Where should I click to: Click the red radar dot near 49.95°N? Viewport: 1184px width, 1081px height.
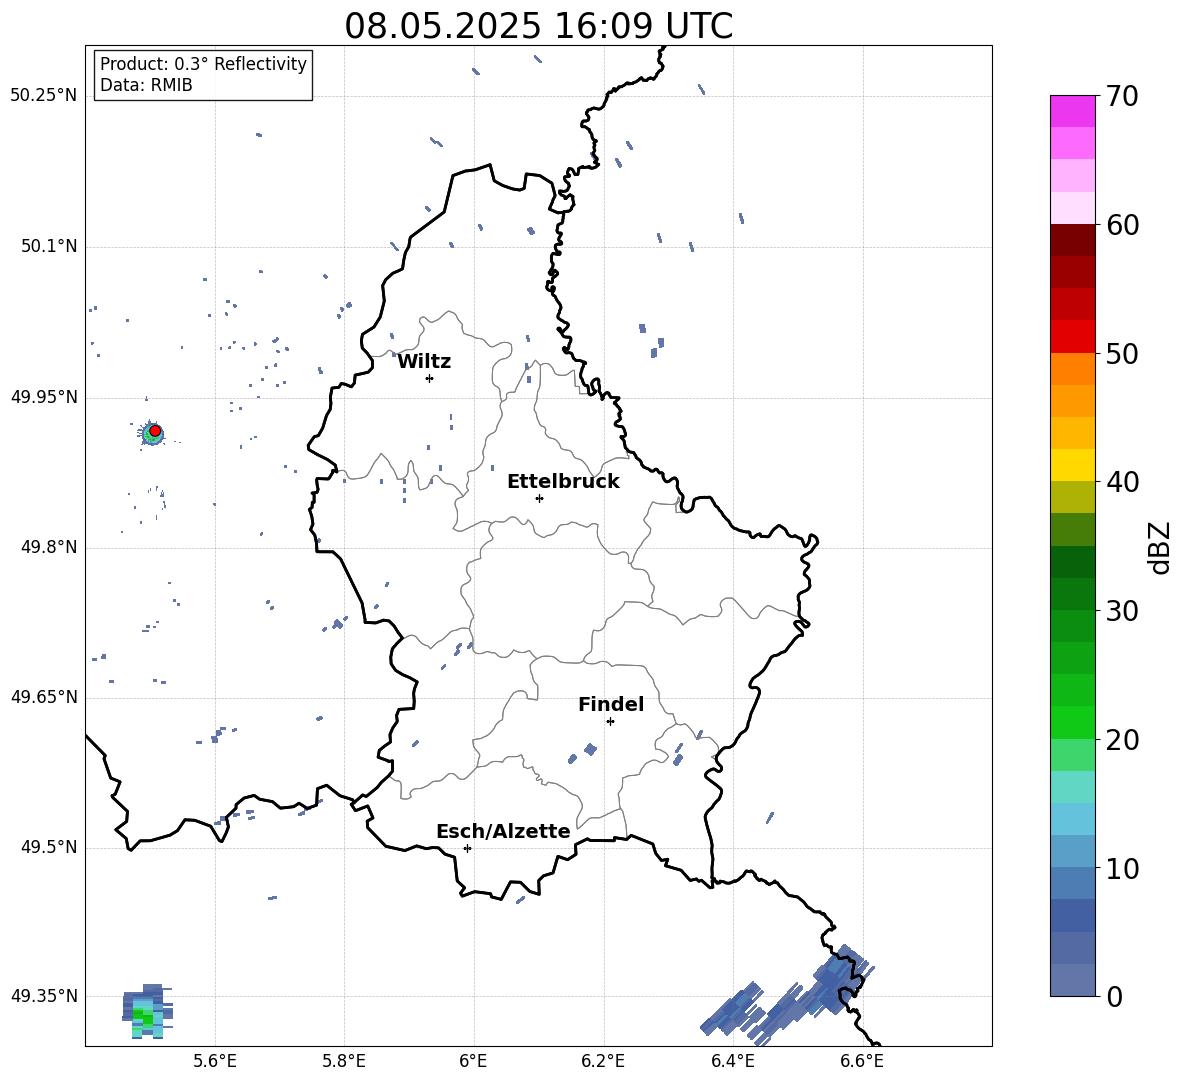click(155, 431)
